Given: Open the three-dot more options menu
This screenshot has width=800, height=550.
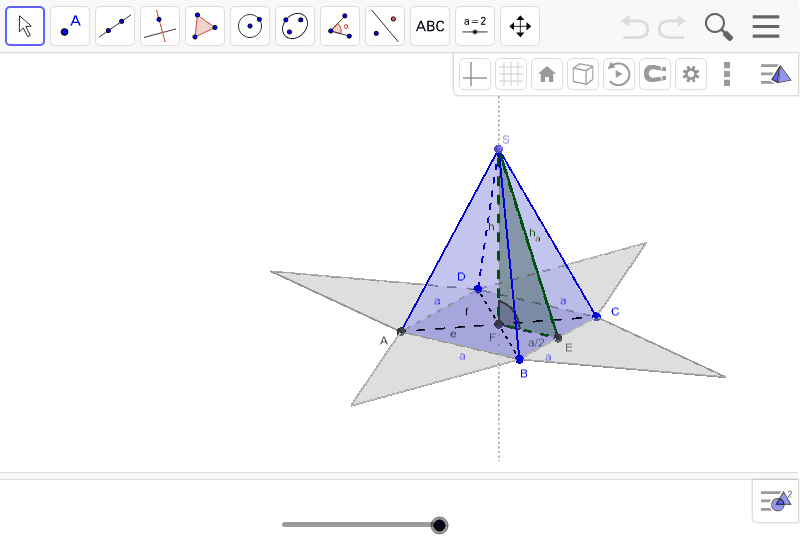Looking at the screenshot, I should click(727, 74).
